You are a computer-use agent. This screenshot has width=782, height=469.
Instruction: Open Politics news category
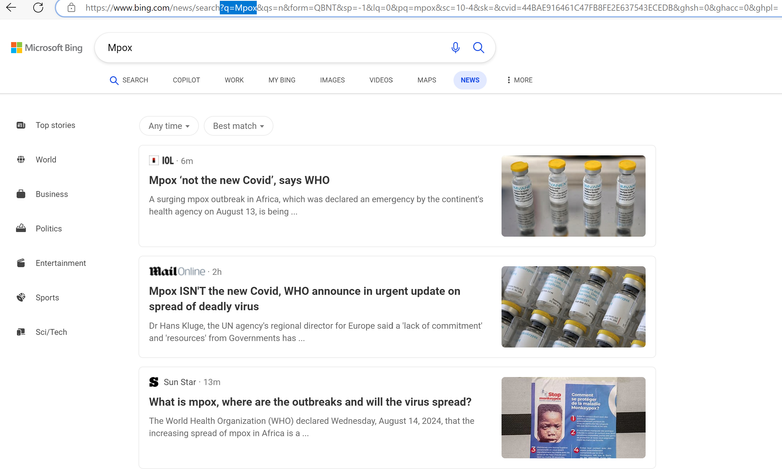point(49,229)
